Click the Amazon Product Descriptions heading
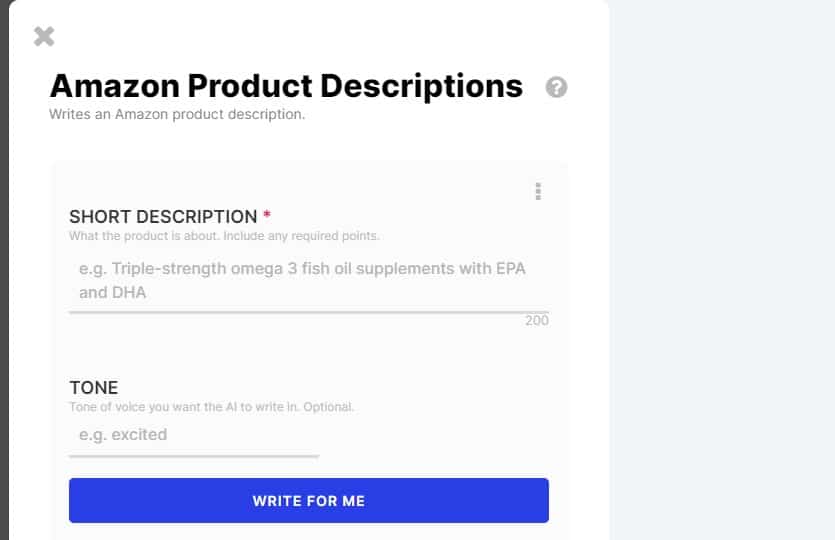This screenshot has width=835, height=540. pyautogui.click(x=286, y=86)
